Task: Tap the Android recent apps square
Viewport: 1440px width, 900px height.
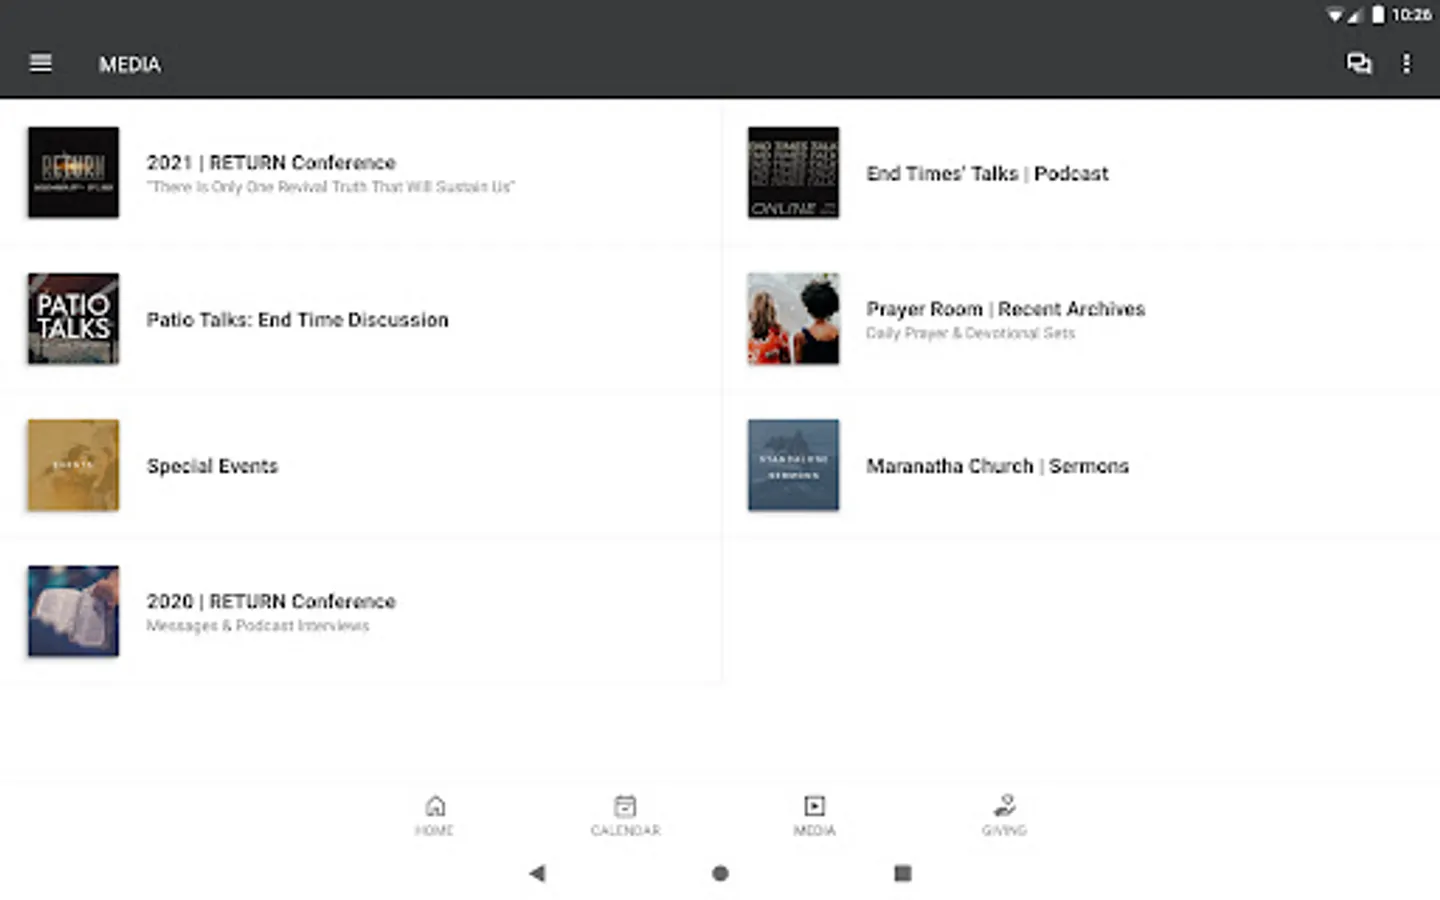Action: 902,873
